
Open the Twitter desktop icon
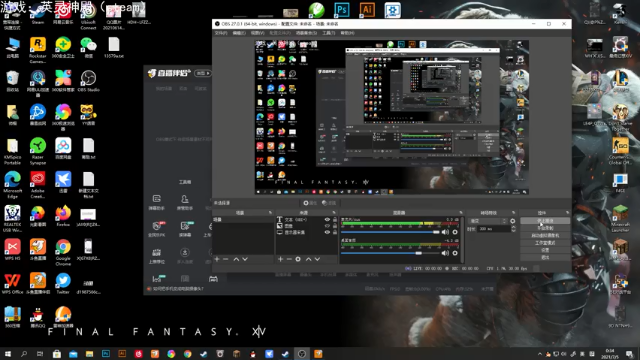point(63,283)
